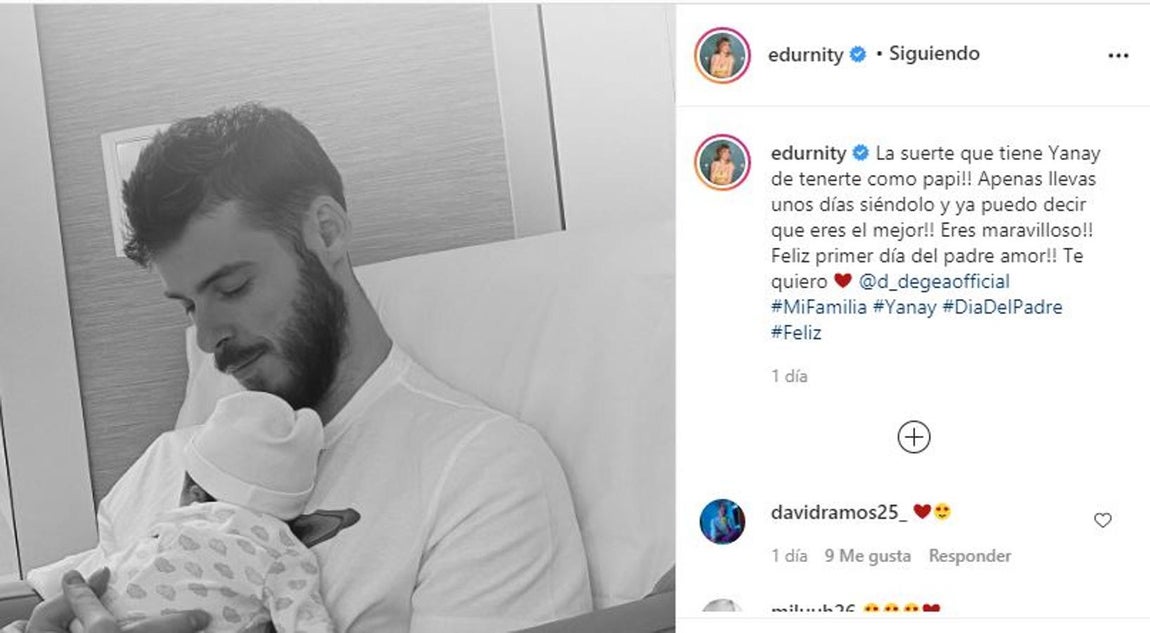Viewport: 1150px width, 633px height.
Task: Open the three-dot more options menu
Action: pyautogui.click(x=1118, y=56)
